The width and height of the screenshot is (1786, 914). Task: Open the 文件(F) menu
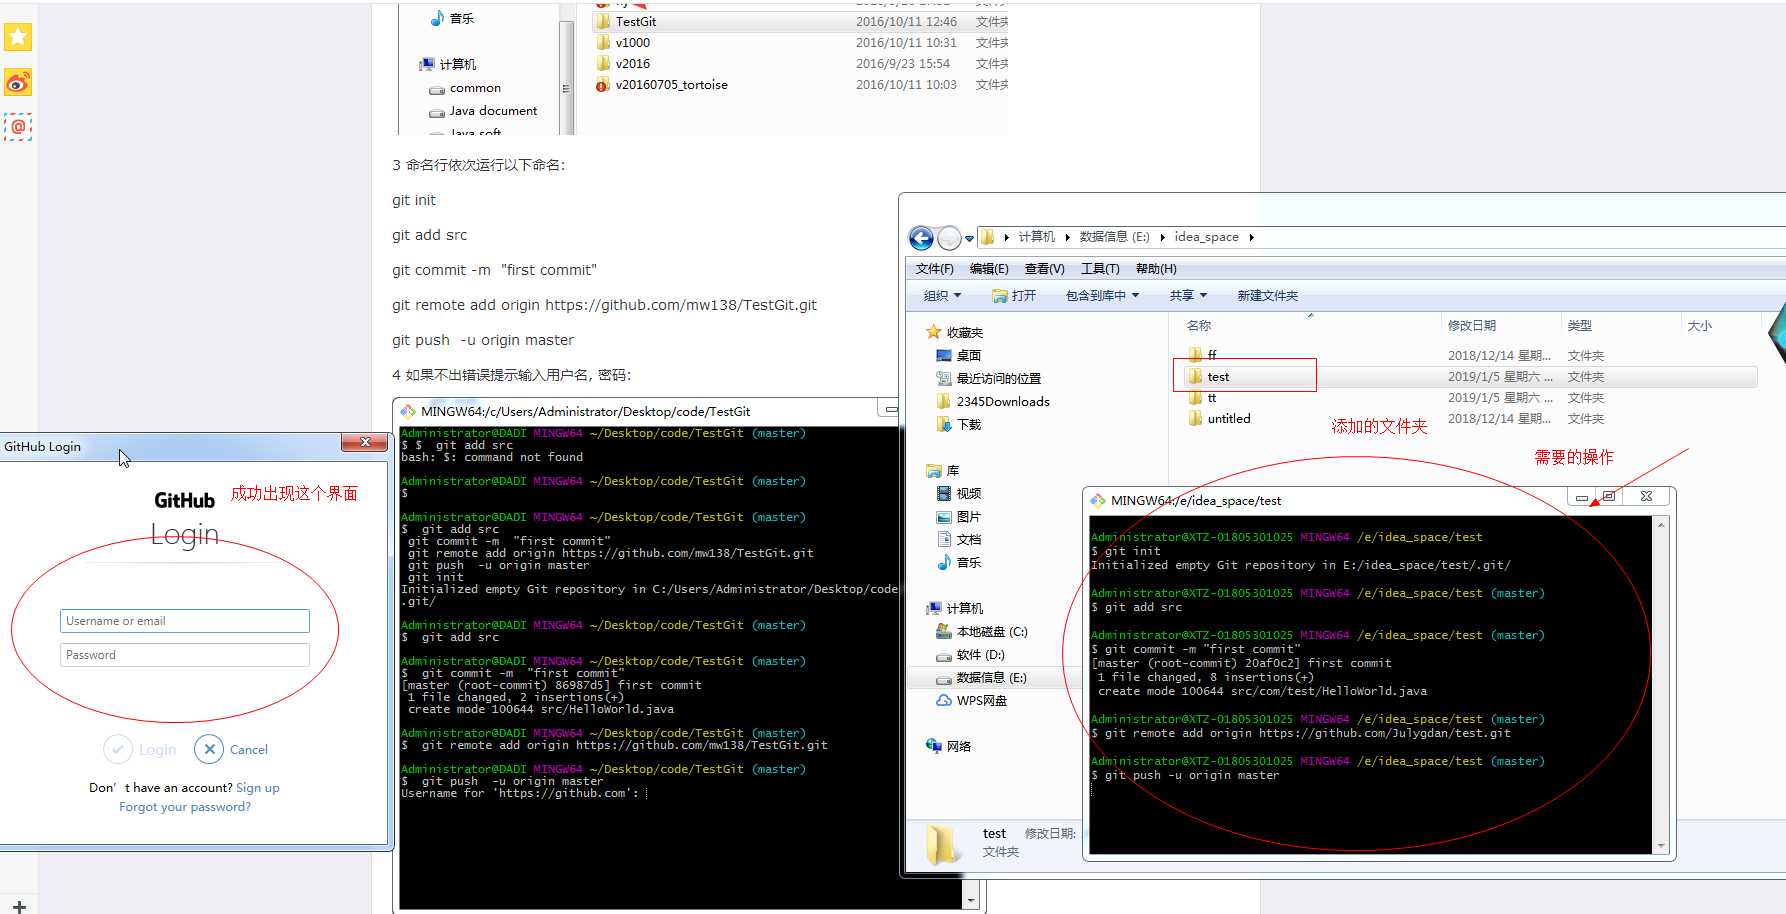tap(935, 269)
